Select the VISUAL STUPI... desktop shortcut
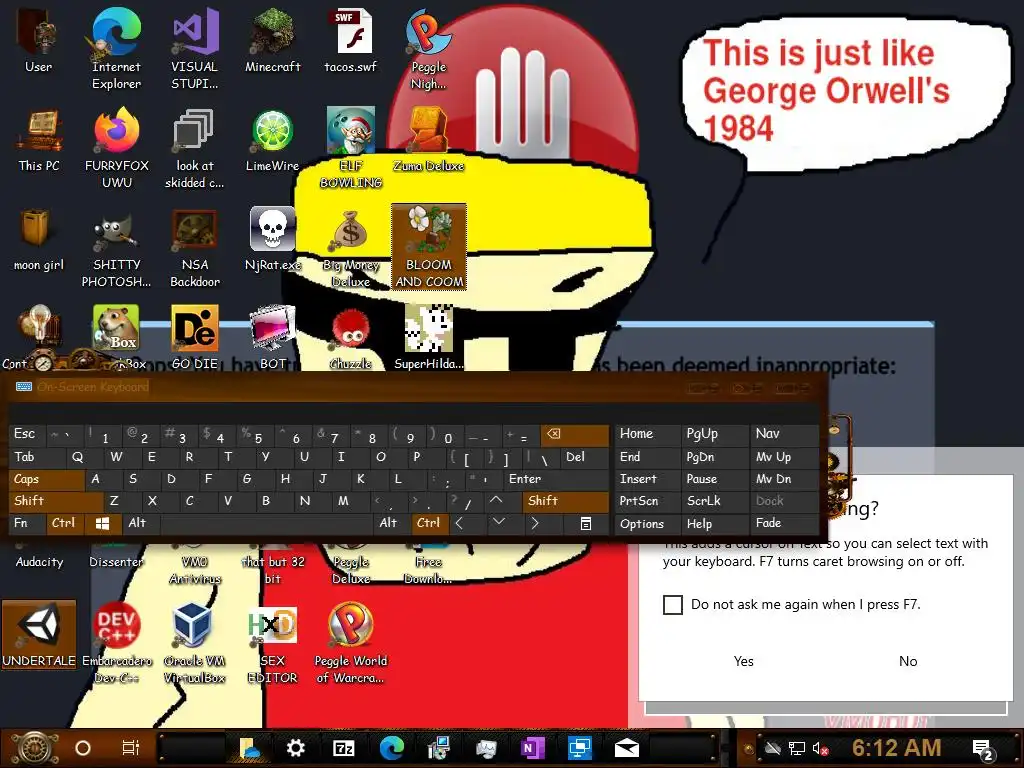Viewport: 1024px width, 768px height. [195, 49]
